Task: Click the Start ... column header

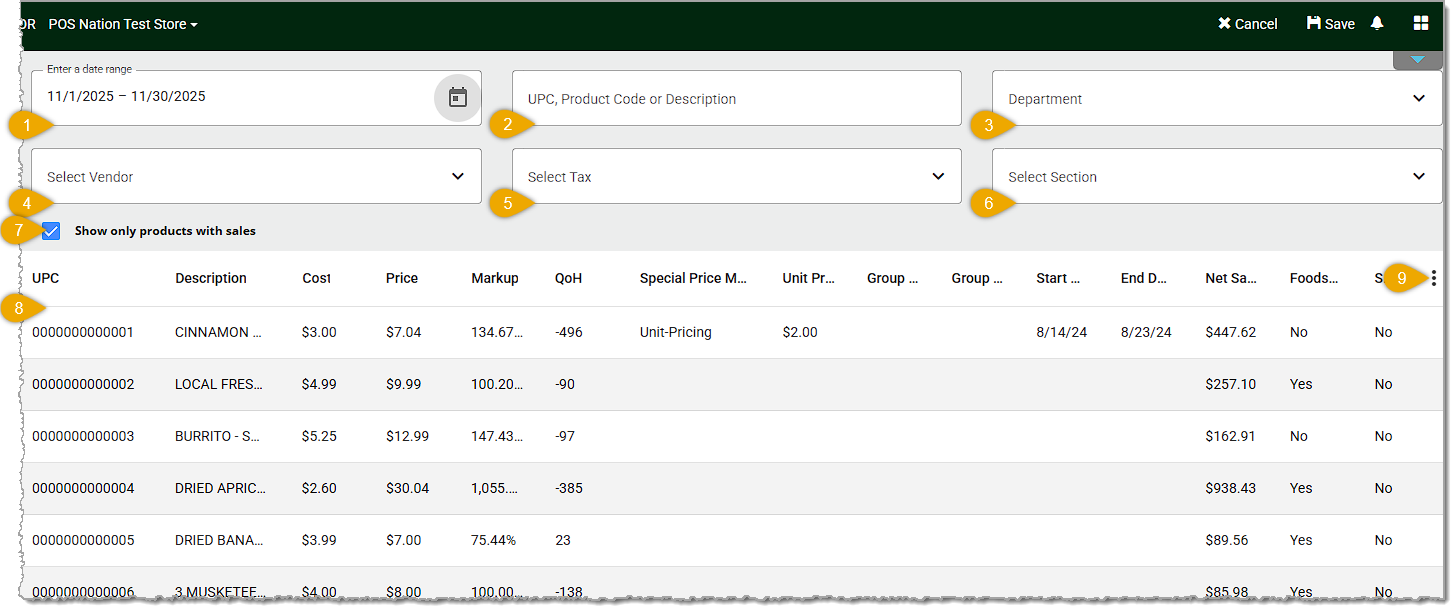Action: [1059, 278]
